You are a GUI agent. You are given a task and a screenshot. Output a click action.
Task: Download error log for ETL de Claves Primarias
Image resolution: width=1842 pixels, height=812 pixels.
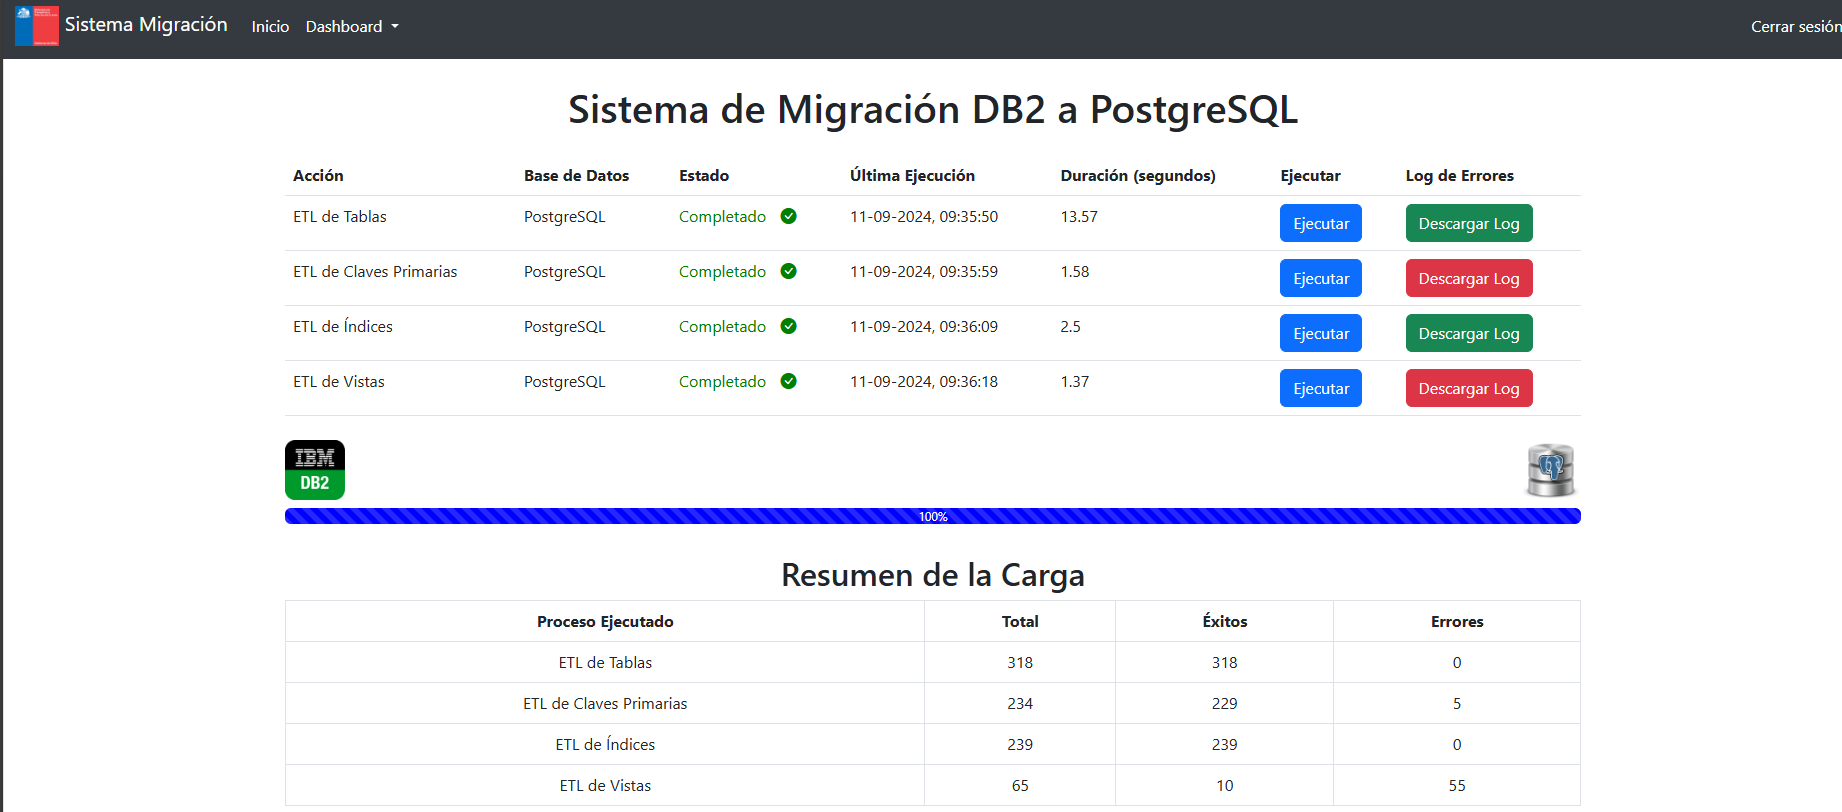click(1469, 278)
